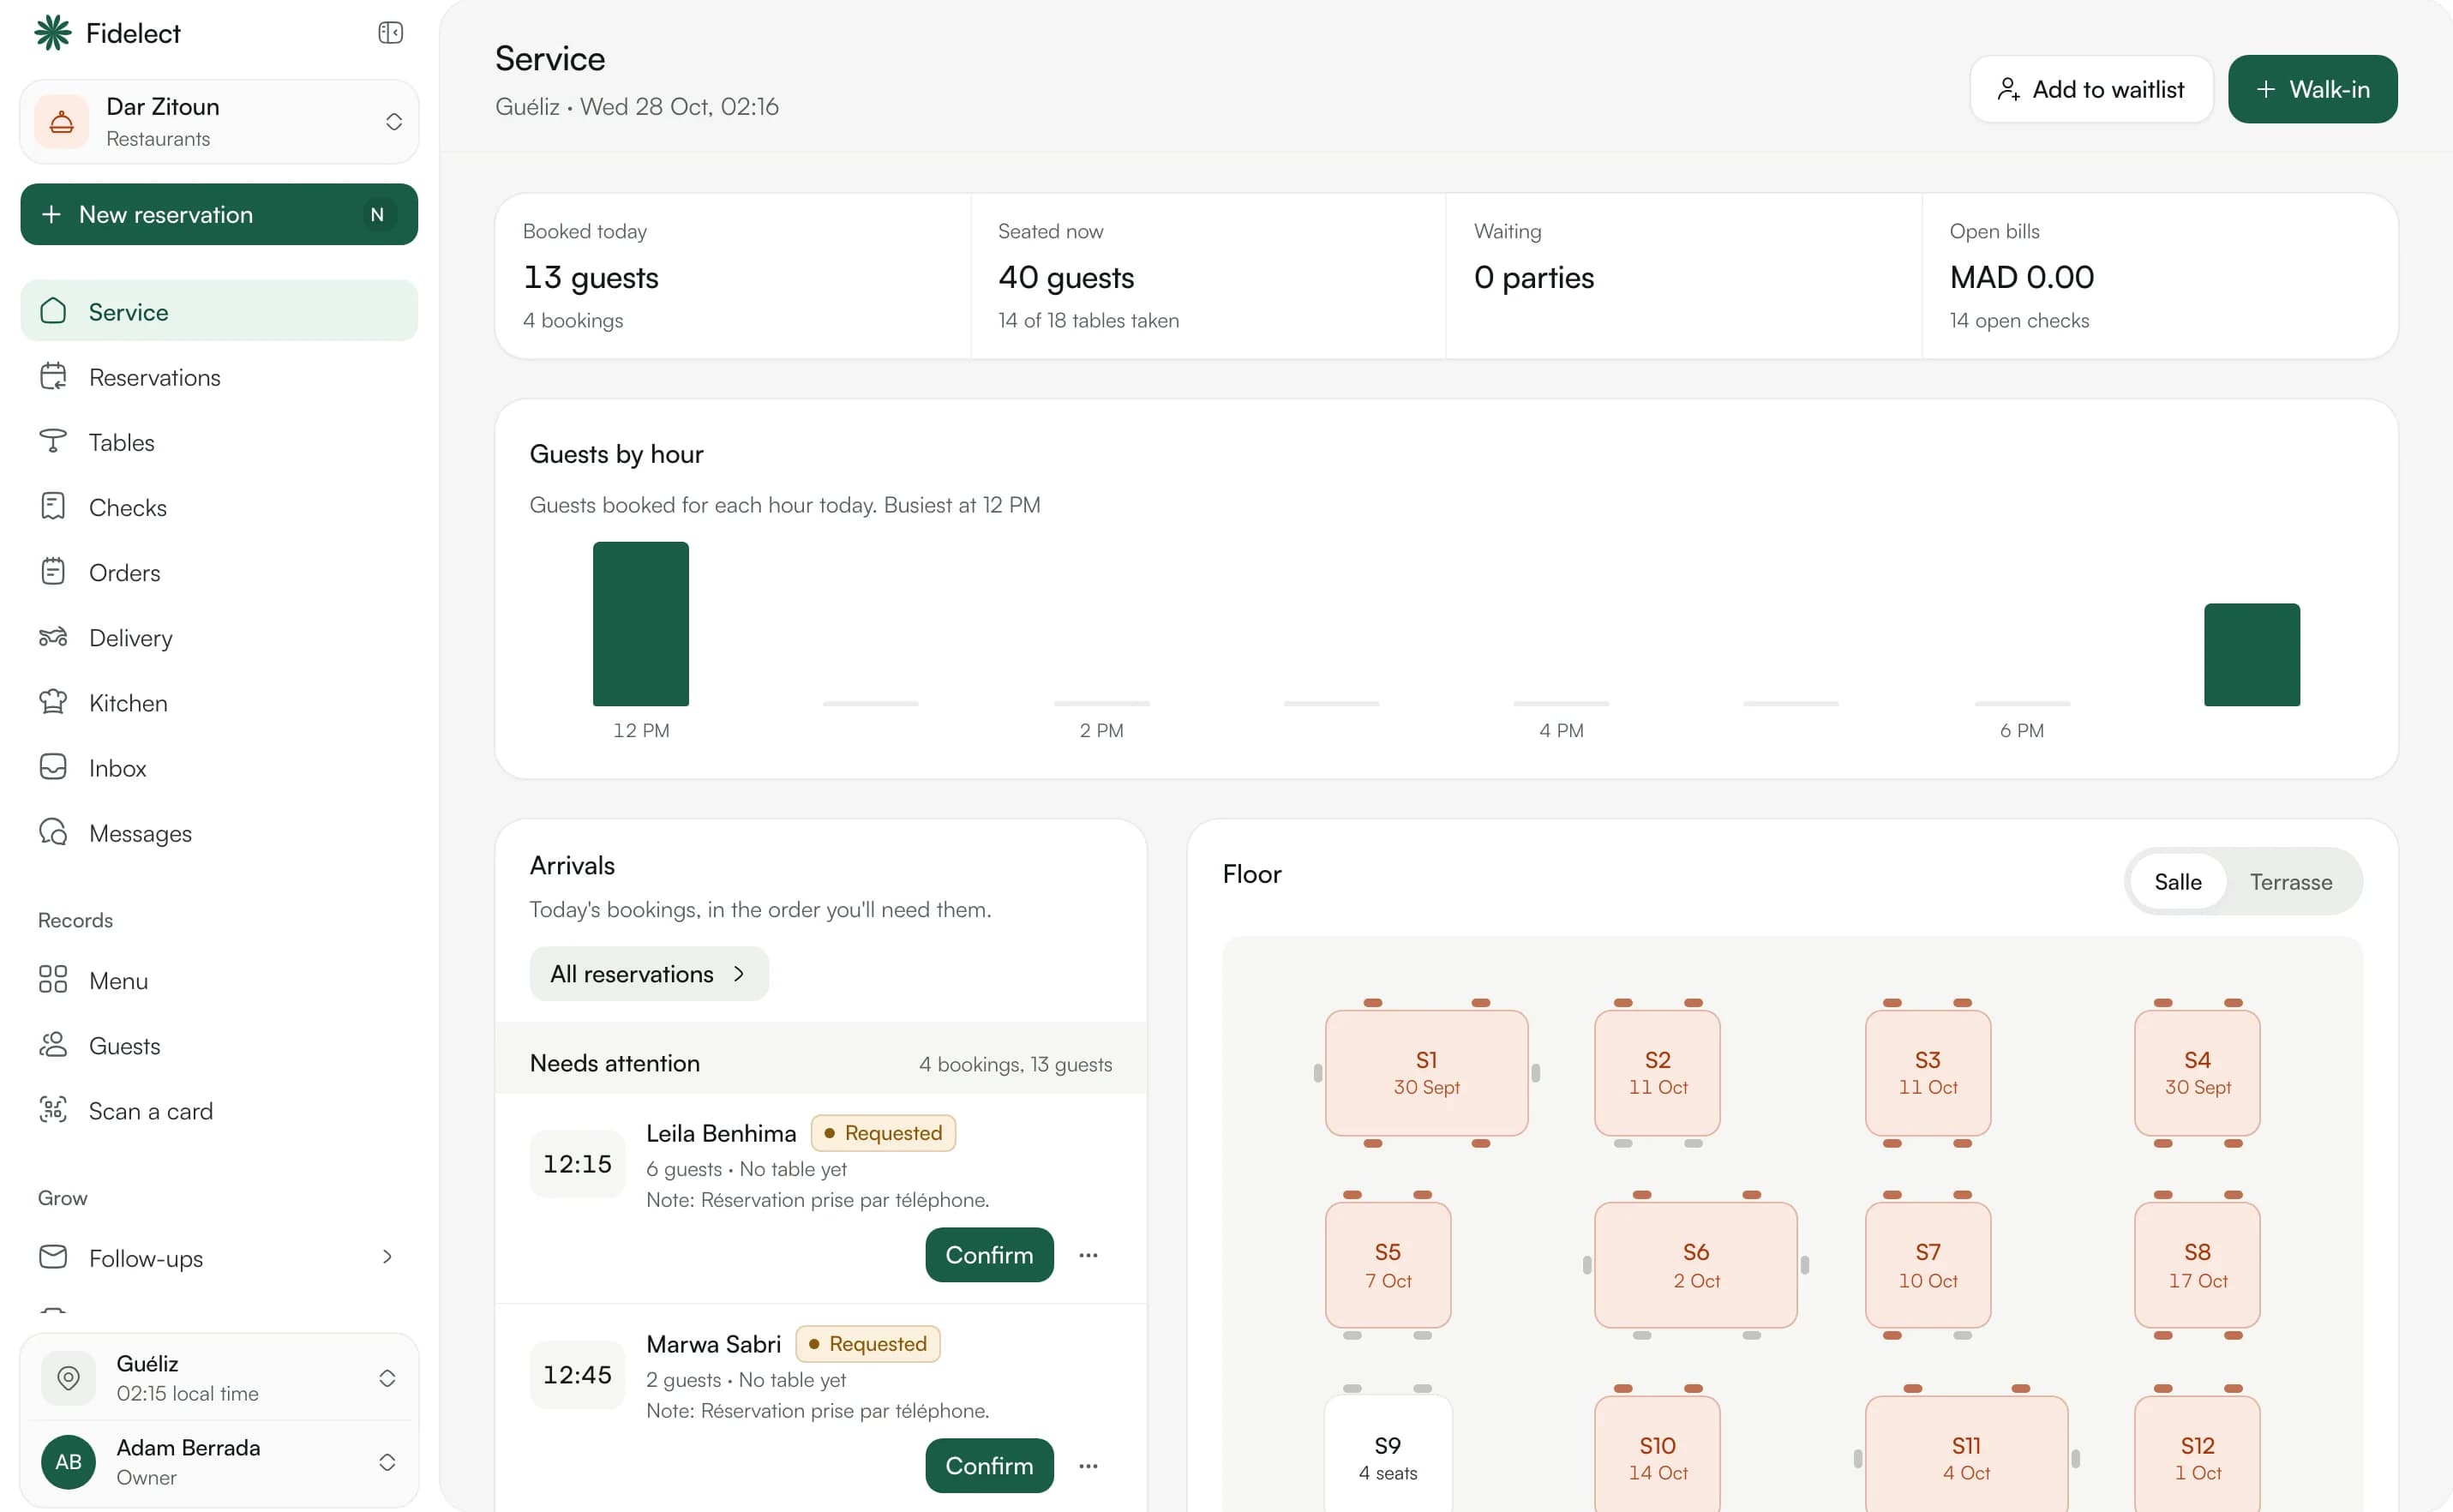Expand the Guéliz location selector

click(x=219, y=1377)
